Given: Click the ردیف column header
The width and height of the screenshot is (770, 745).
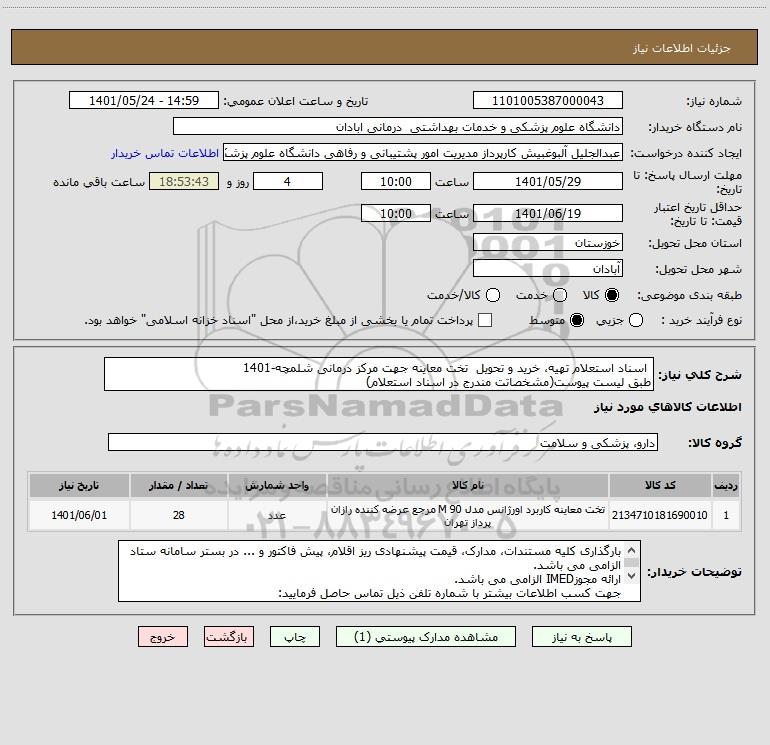Looking at the screenshot, I should (726, 485).
